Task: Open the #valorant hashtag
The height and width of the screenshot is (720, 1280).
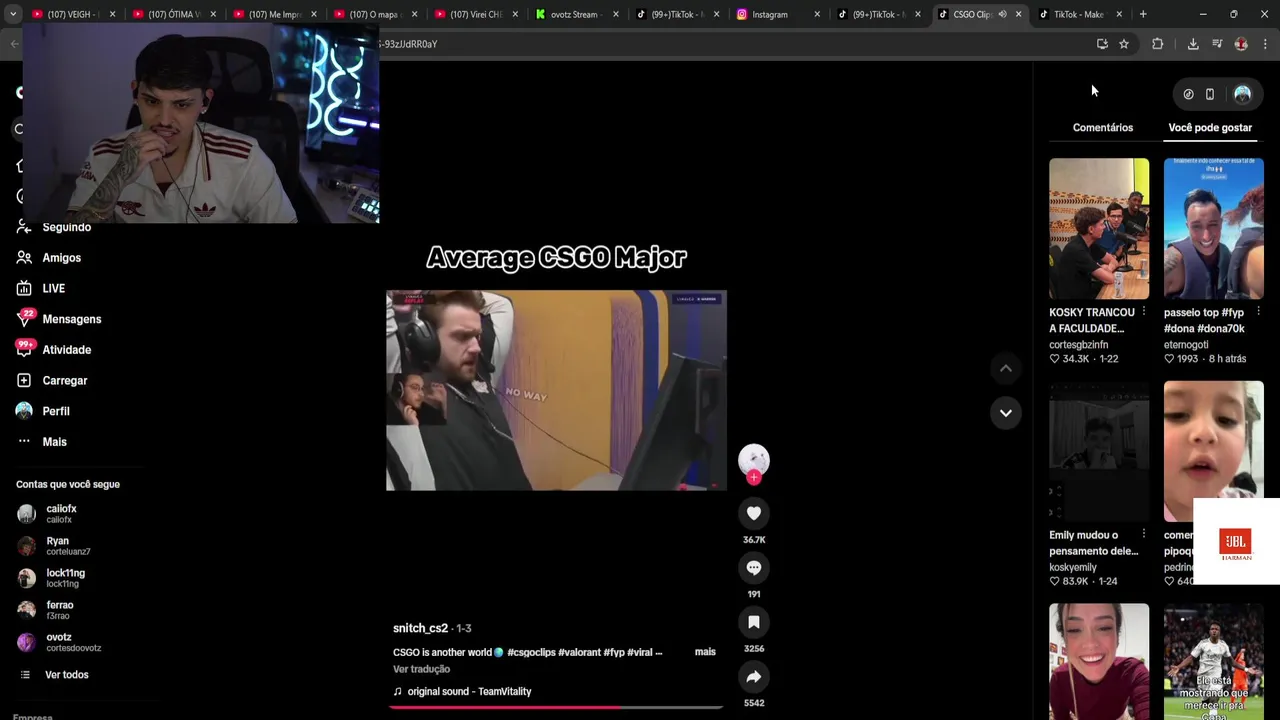Action: [580, 652]
